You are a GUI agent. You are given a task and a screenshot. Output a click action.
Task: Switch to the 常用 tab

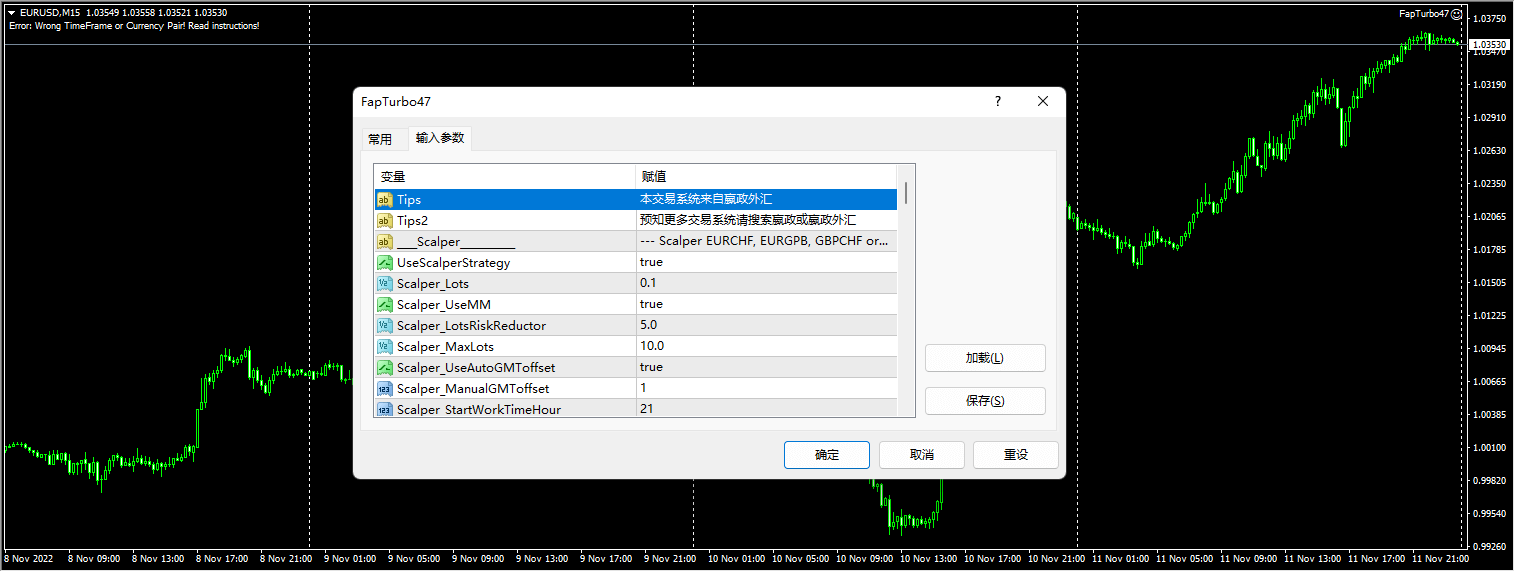tap(380, 139)
